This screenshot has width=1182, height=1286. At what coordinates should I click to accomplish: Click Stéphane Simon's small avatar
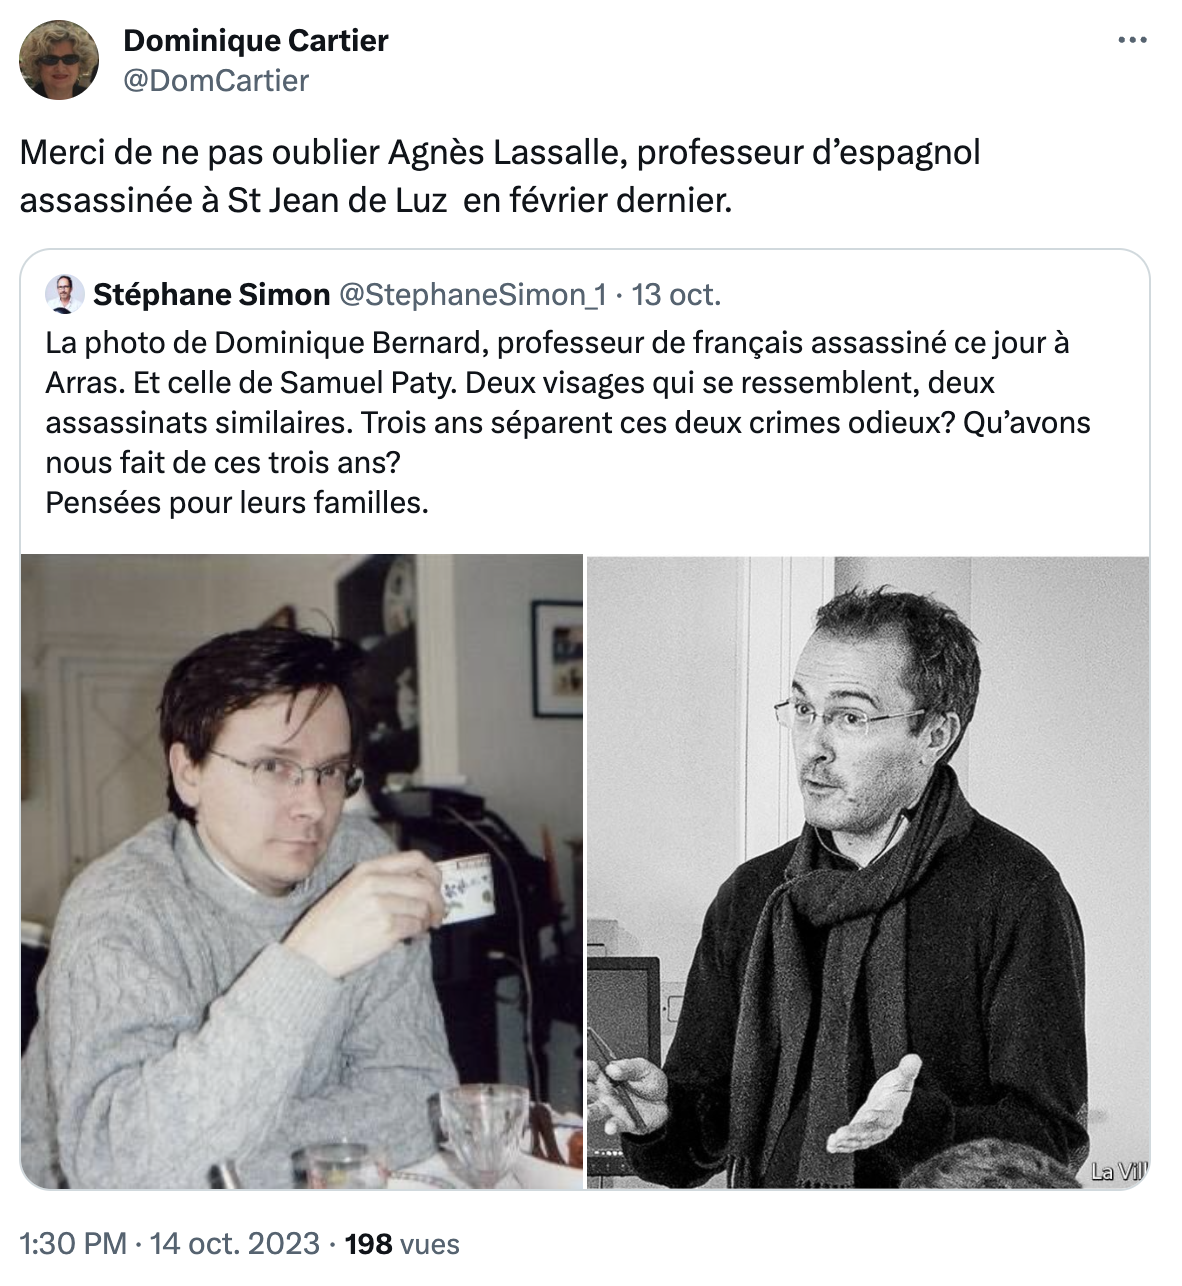[64, 294]
